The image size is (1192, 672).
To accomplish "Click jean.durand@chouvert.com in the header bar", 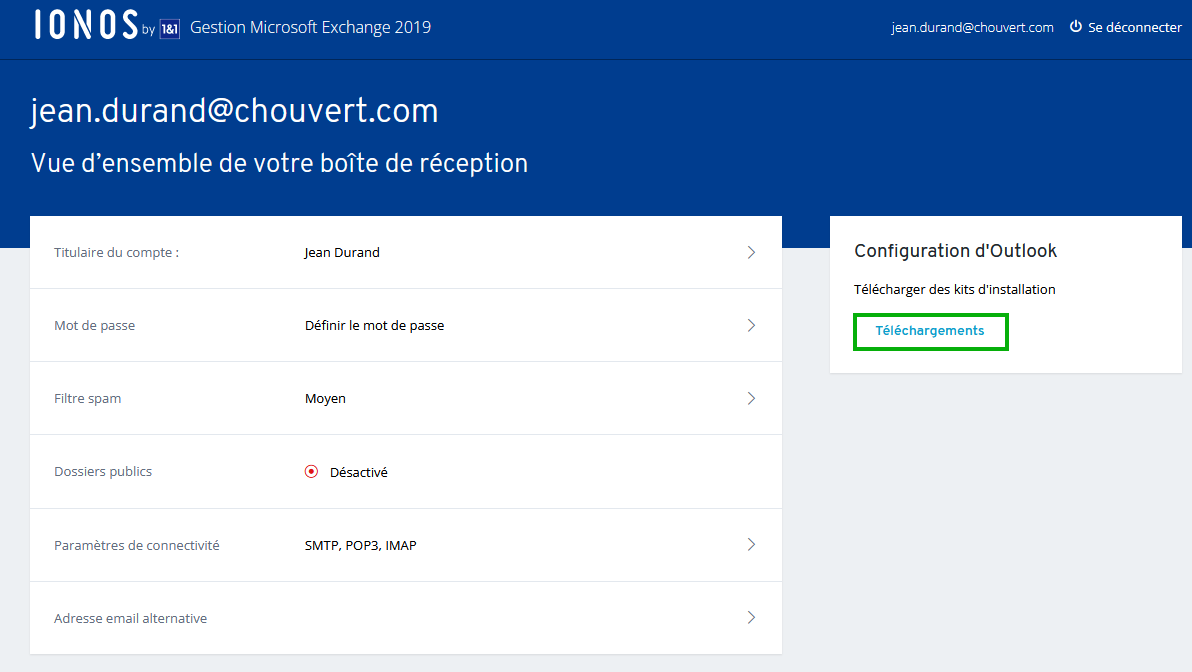I will 972,27.
